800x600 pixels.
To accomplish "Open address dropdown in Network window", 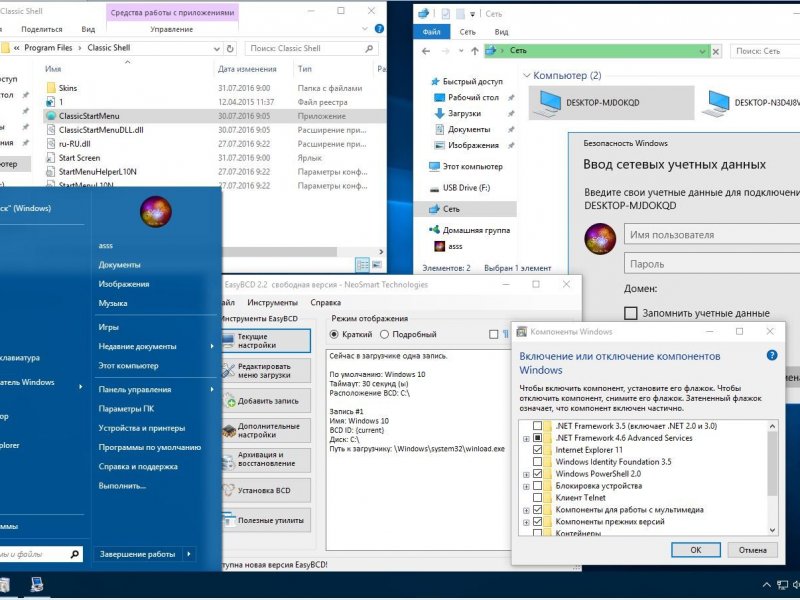I will (703, 51).
